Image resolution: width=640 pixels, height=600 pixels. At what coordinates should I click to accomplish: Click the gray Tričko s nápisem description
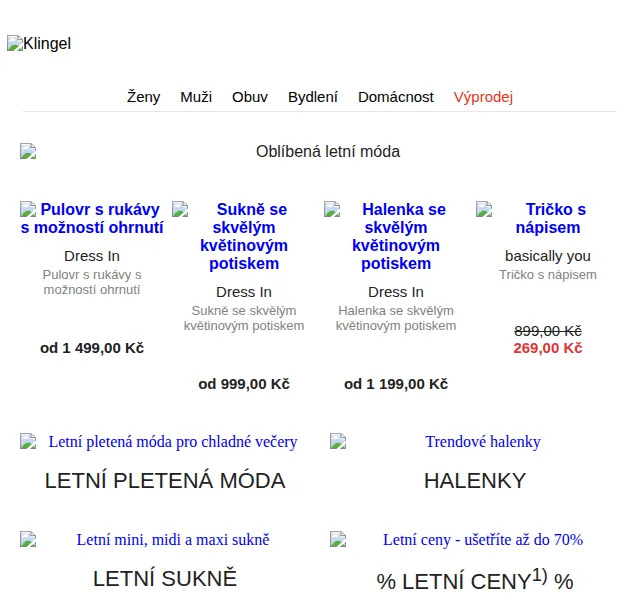548,275
